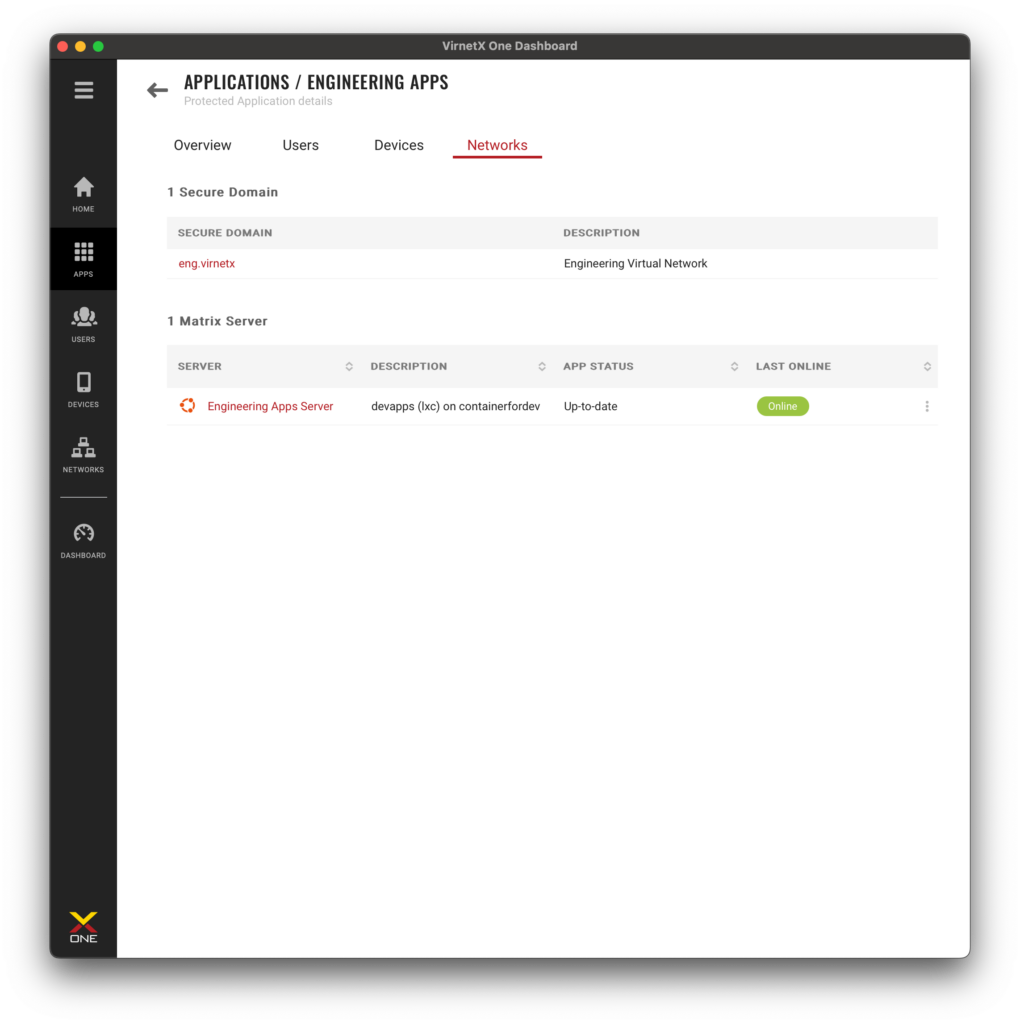This screenshot has width=1020, height=1024.
Task: Sort by Description column in Matrix Server table
Action: tap(542, 366)
